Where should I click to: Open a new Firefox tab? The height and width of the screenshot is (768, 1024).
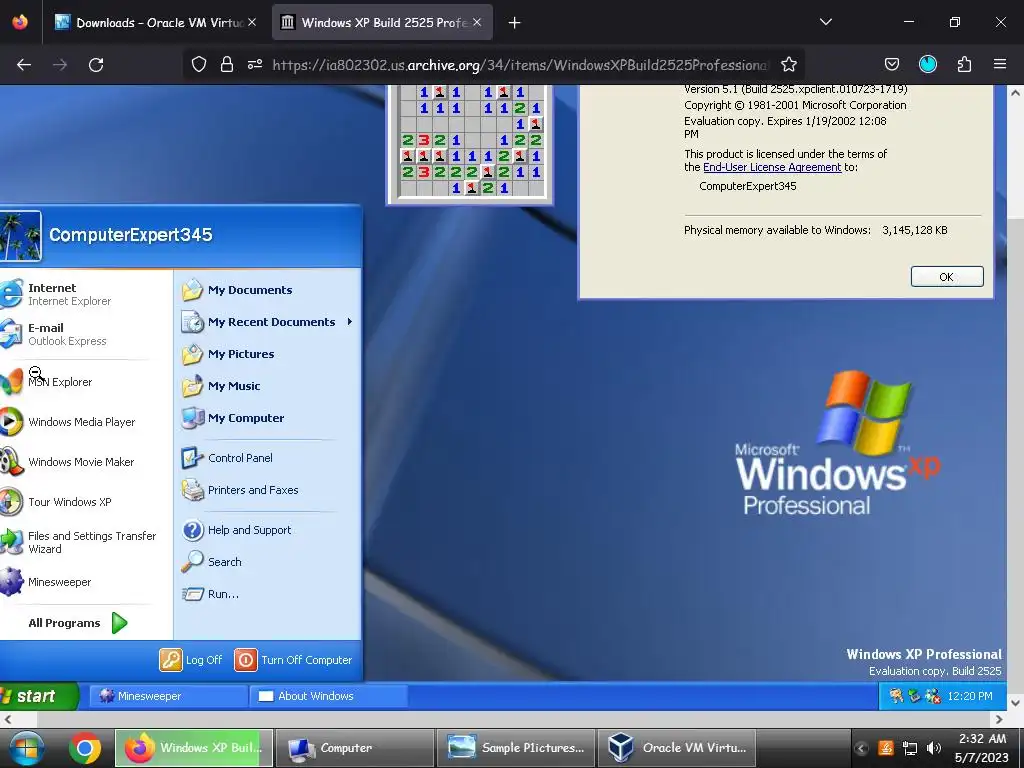(515, 23)
